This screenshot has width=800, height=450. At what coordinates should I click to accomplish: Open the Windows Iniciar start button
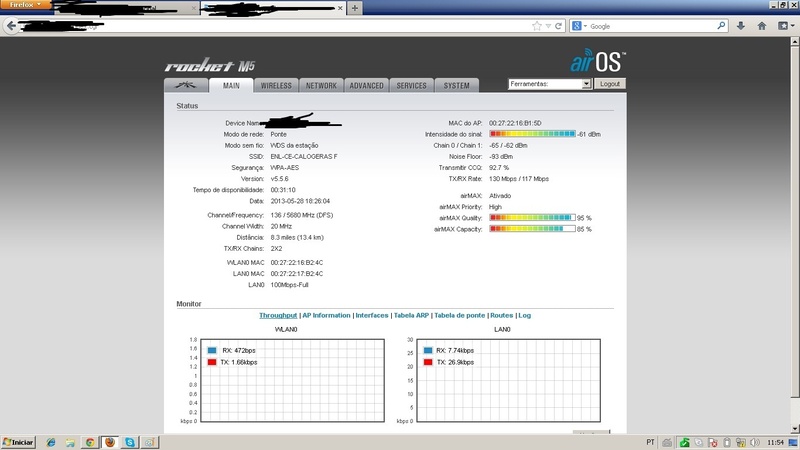tap(18, 442)
